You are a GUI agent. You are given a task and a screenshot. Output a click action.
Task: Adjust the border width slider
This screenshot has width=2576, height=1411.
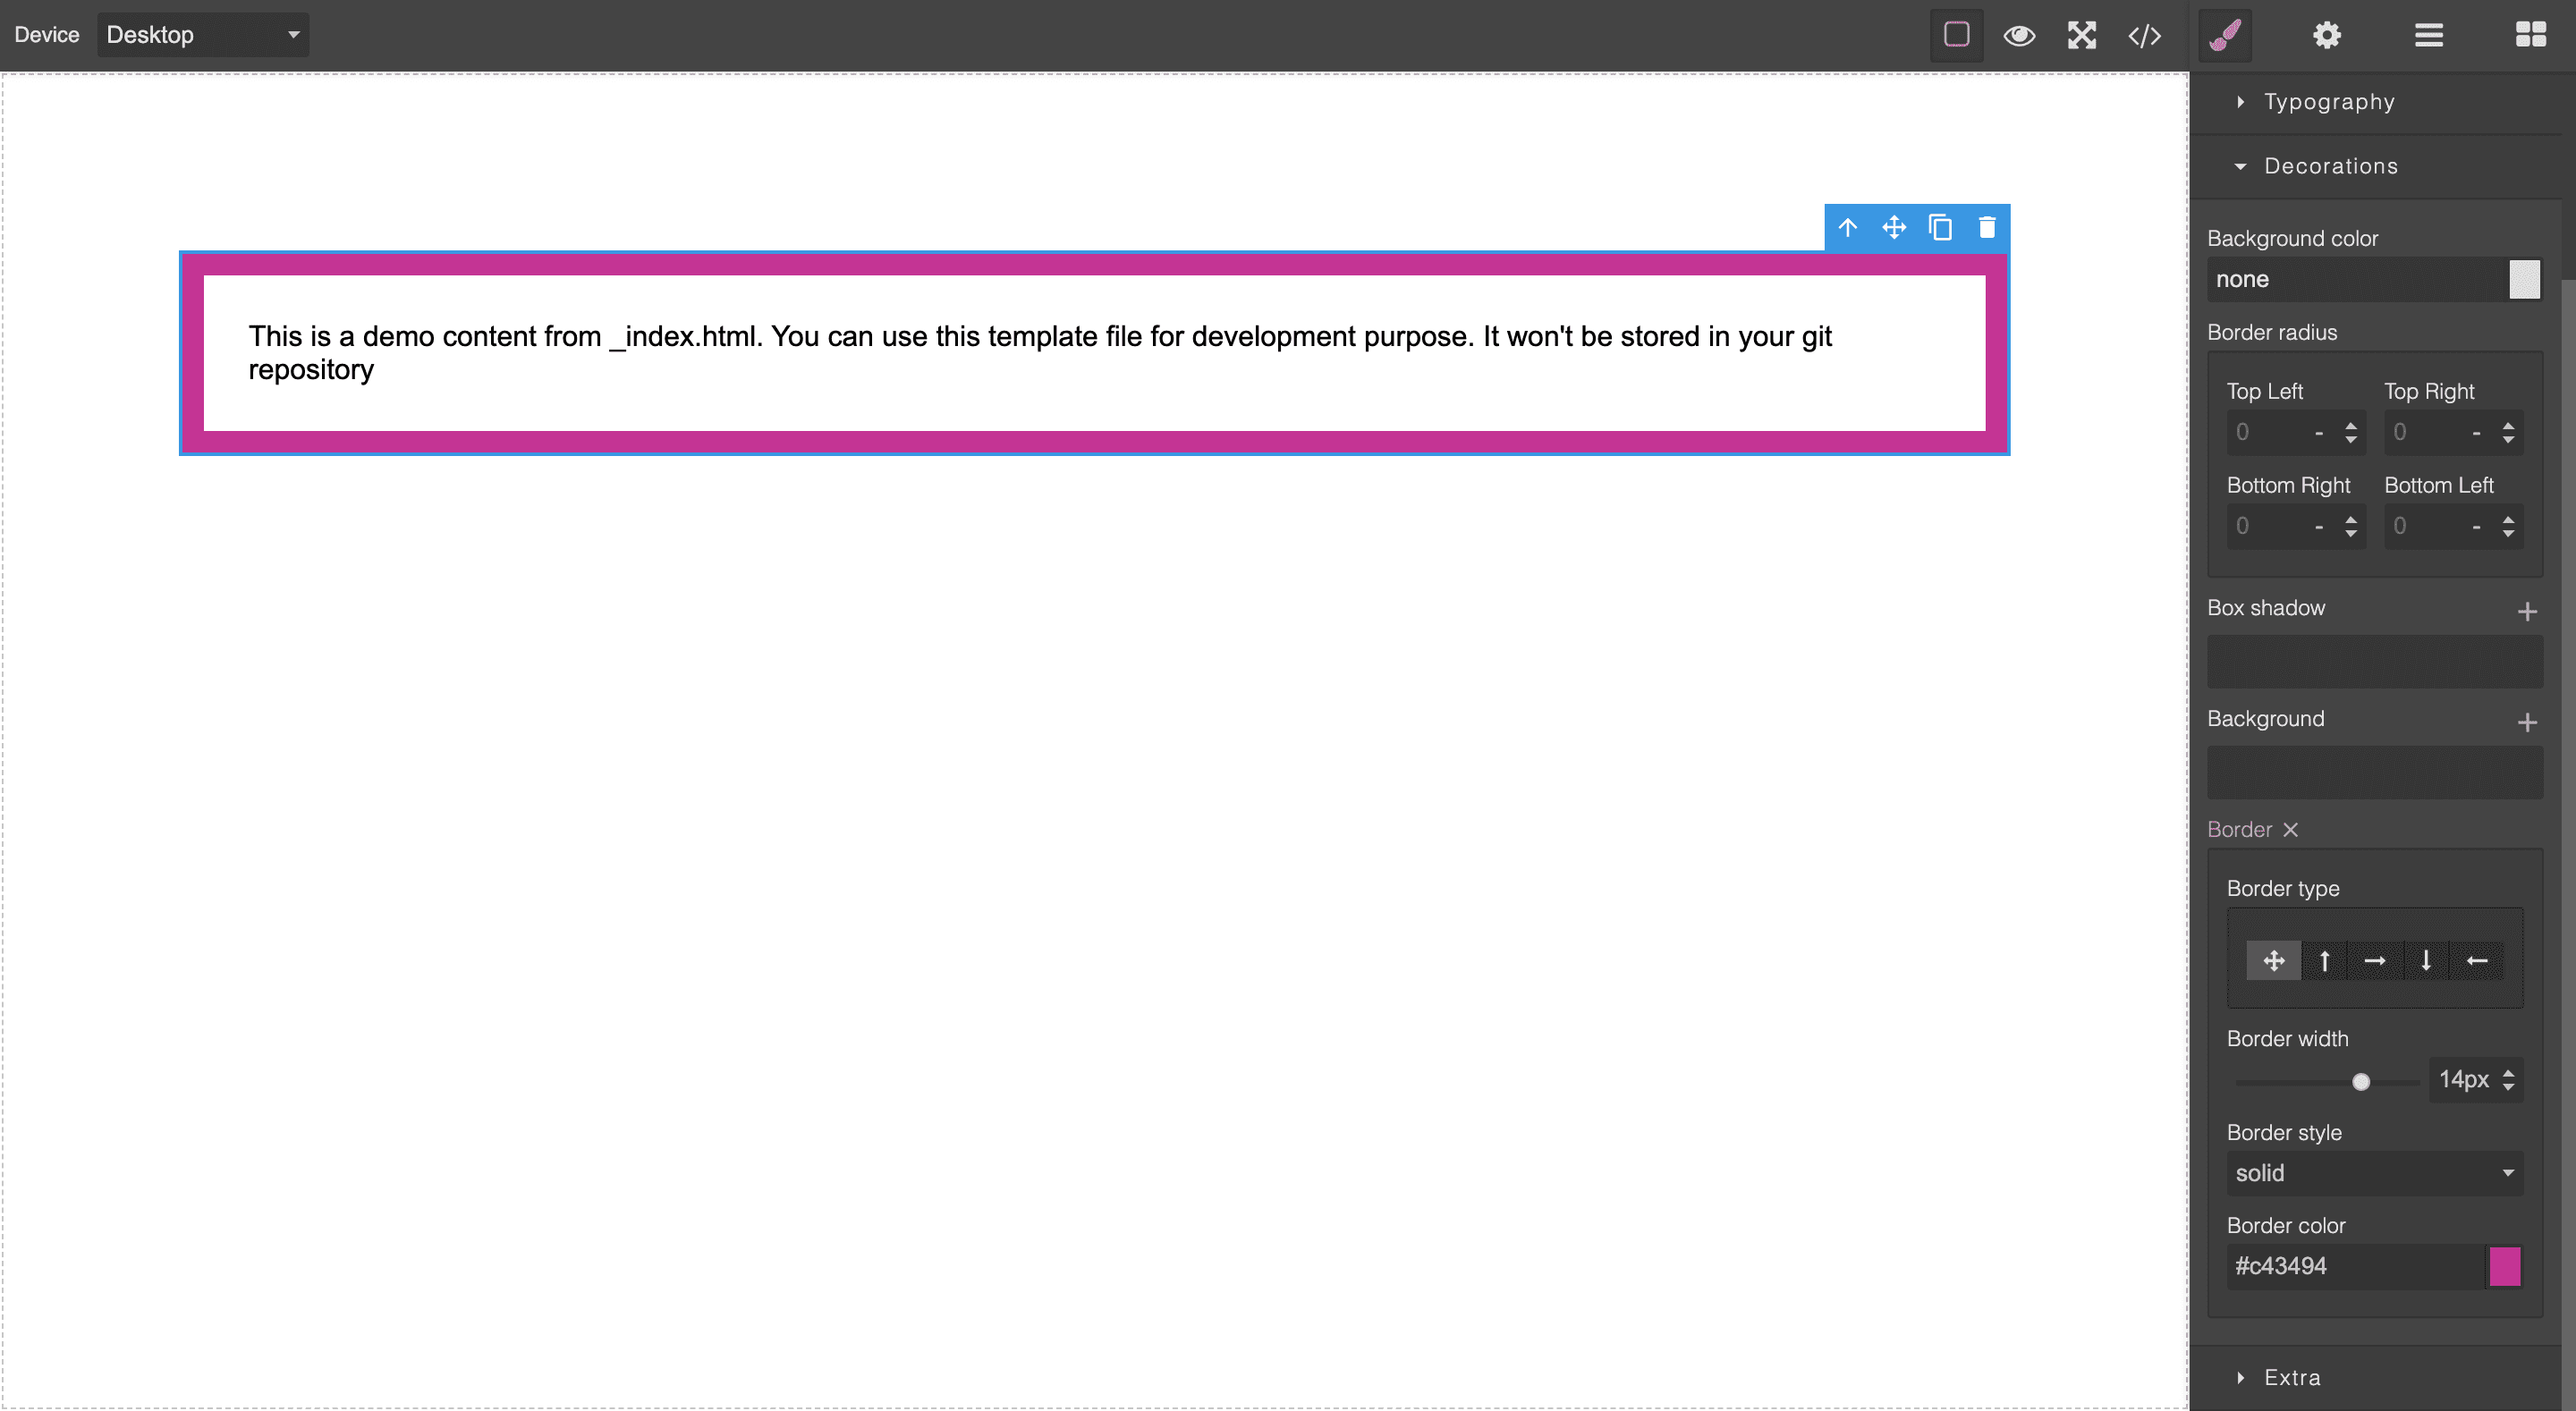pos(2360,1079)
